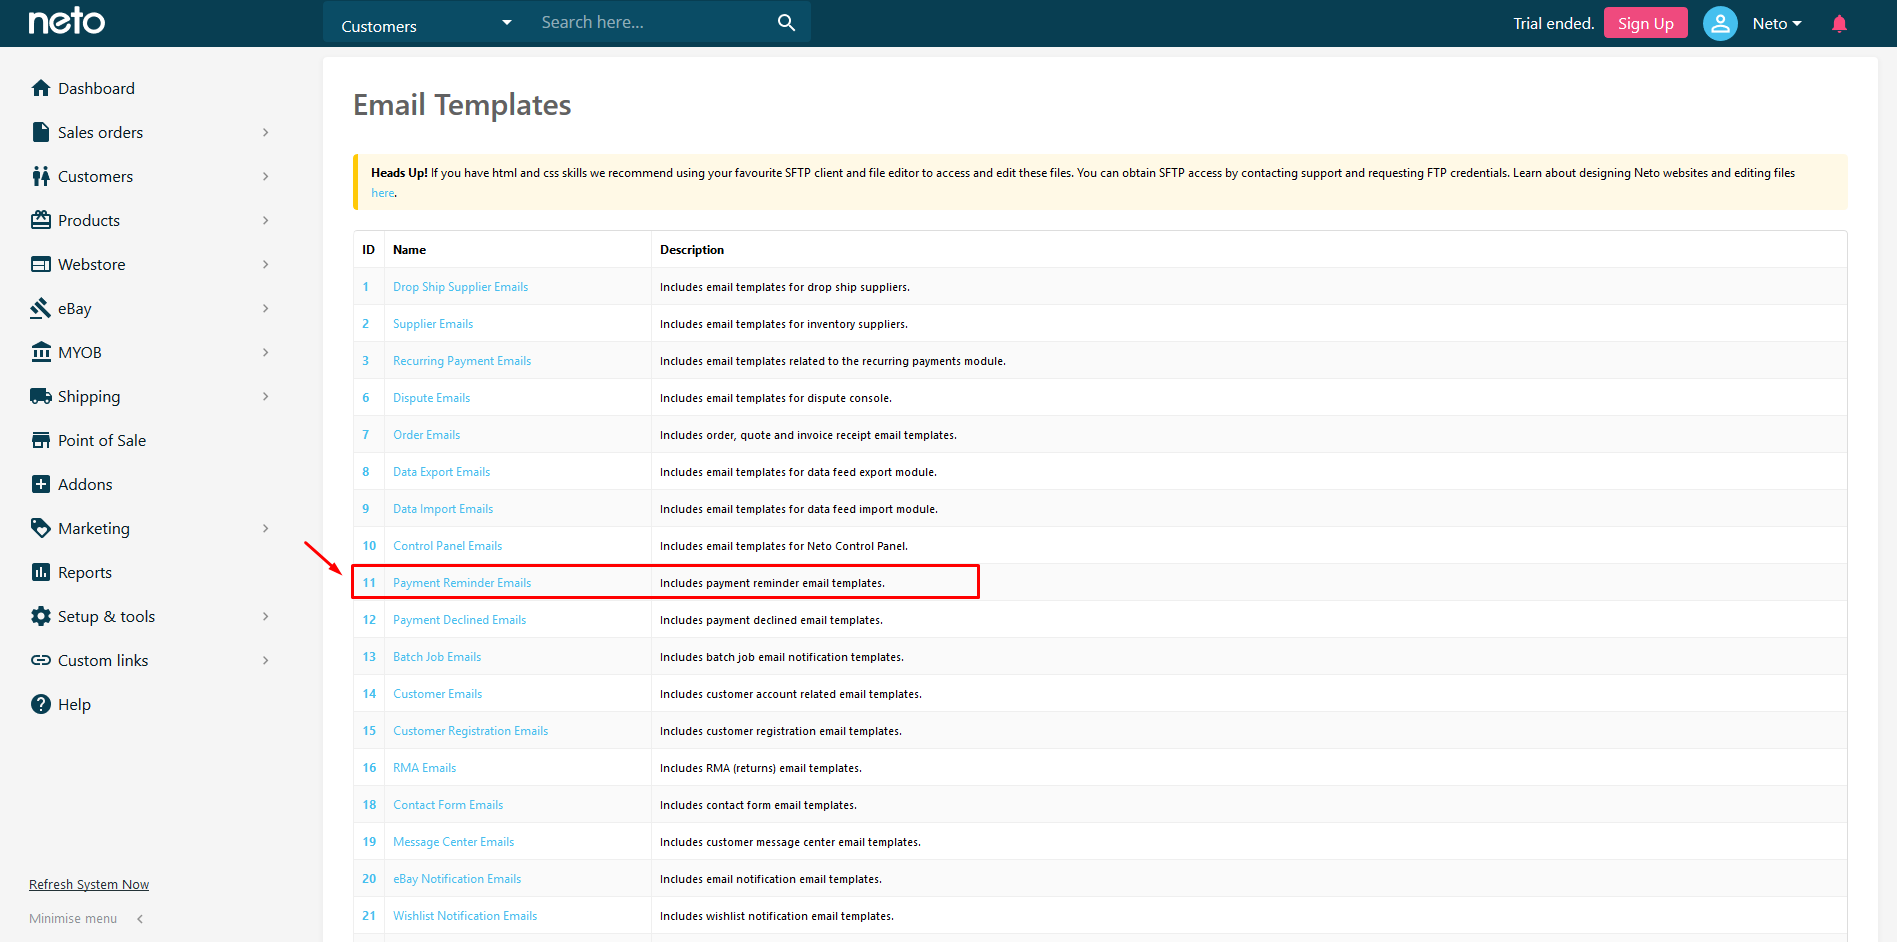Collapse sidebar using Minimise menu
The width and height of the screenshot is (1897, 942).
(x=86, y=918)
